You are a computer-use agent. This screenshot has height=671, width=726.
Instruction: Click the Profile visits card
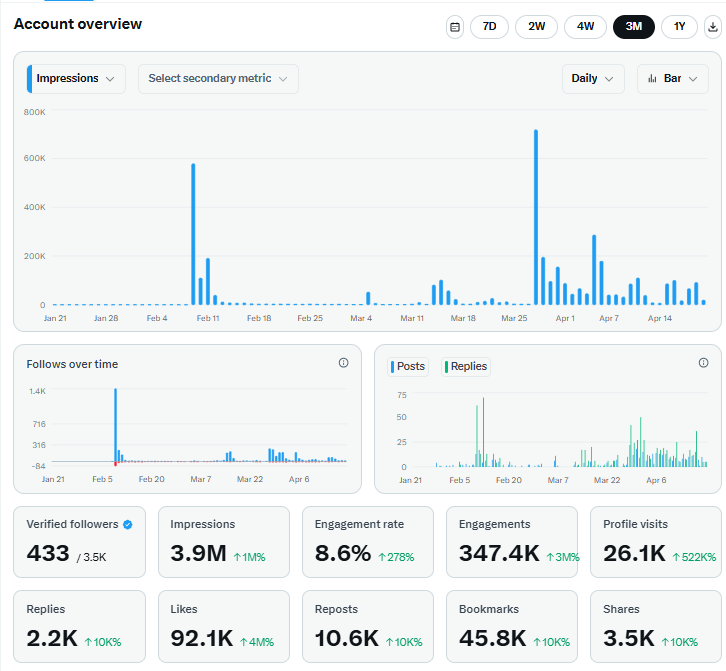tap(656, 542)
